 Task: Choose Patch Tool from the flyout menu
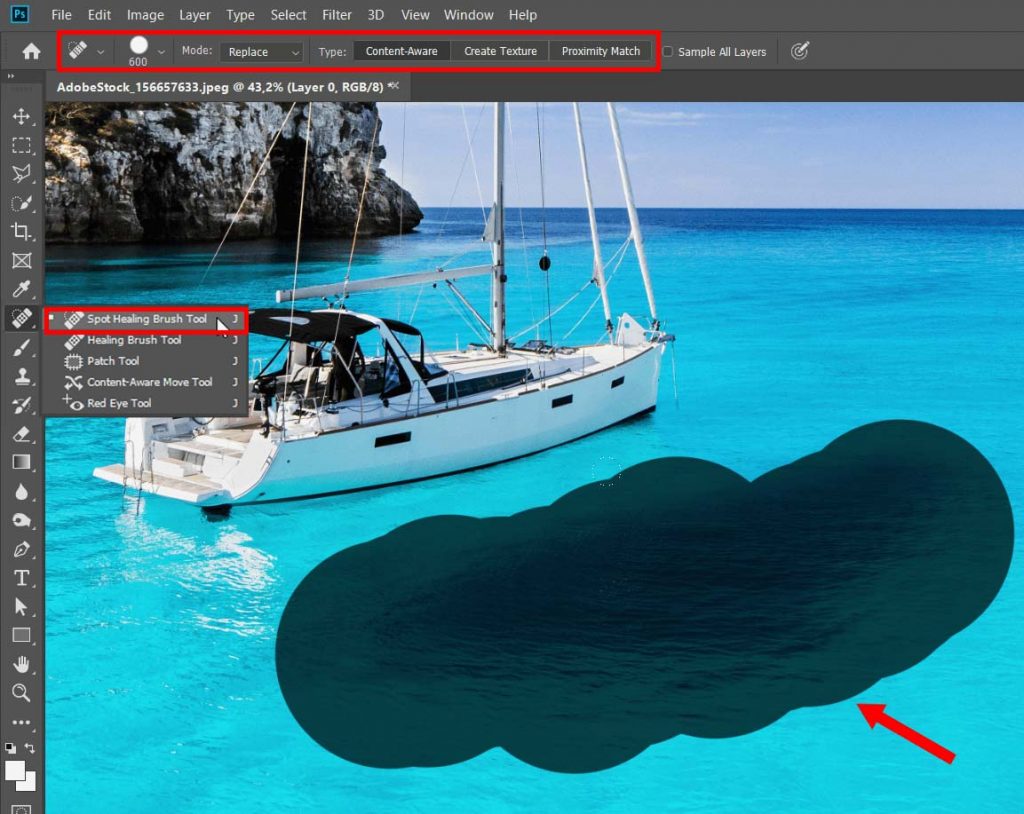[x=114, y=361]
